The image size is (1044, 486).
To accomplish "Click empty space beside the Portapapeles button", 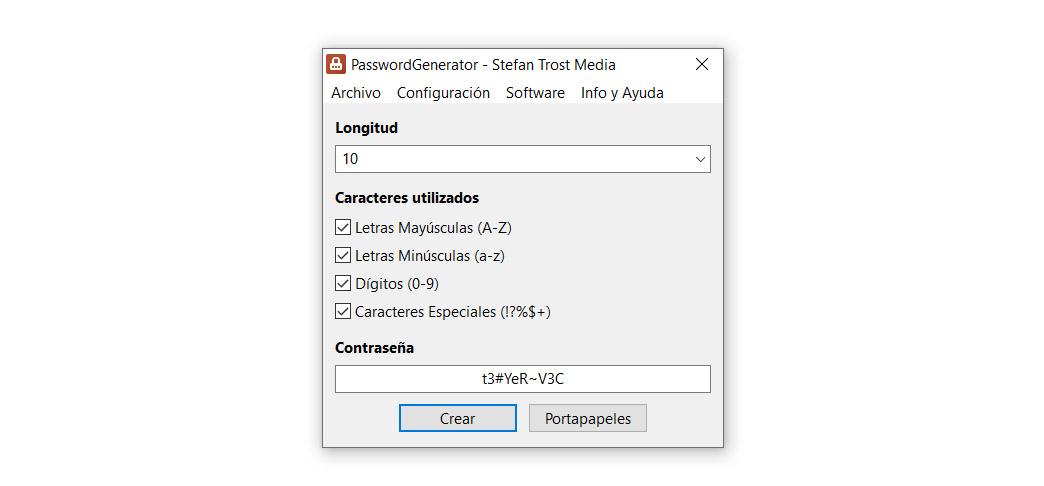I will 683,418.
